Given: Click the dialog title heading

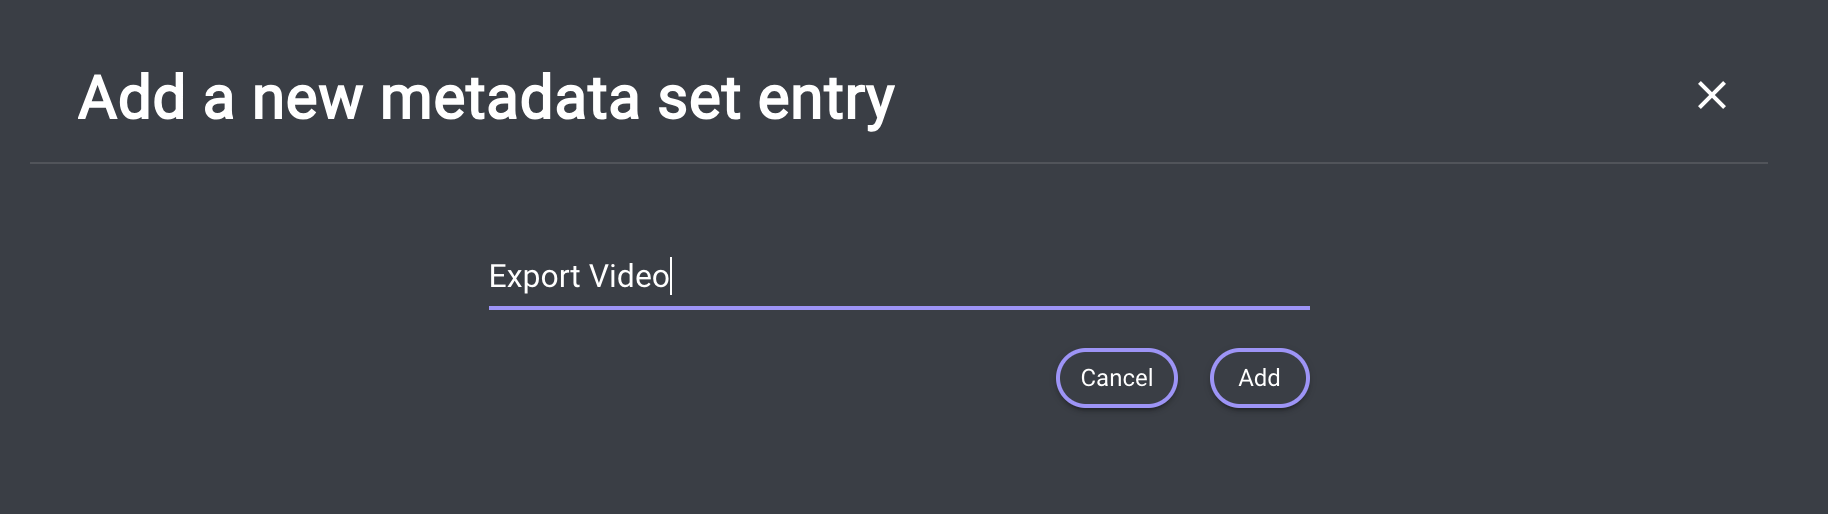Looking at the screenshot, I should coord(486,98).
